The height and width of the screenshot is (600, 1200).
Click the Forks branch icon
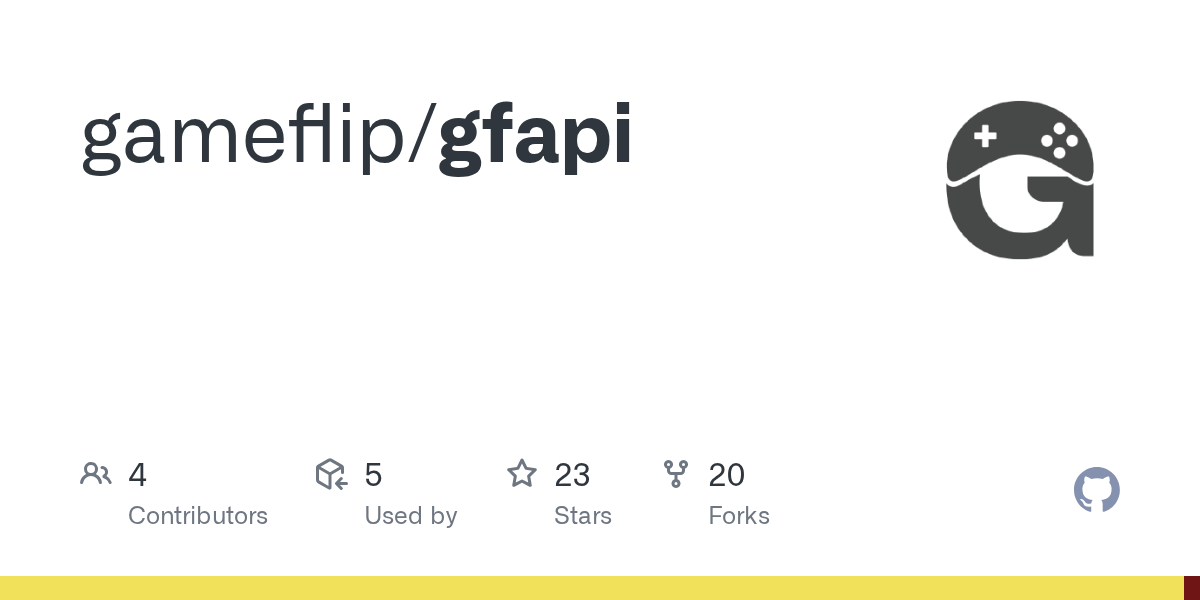[676, 474]
